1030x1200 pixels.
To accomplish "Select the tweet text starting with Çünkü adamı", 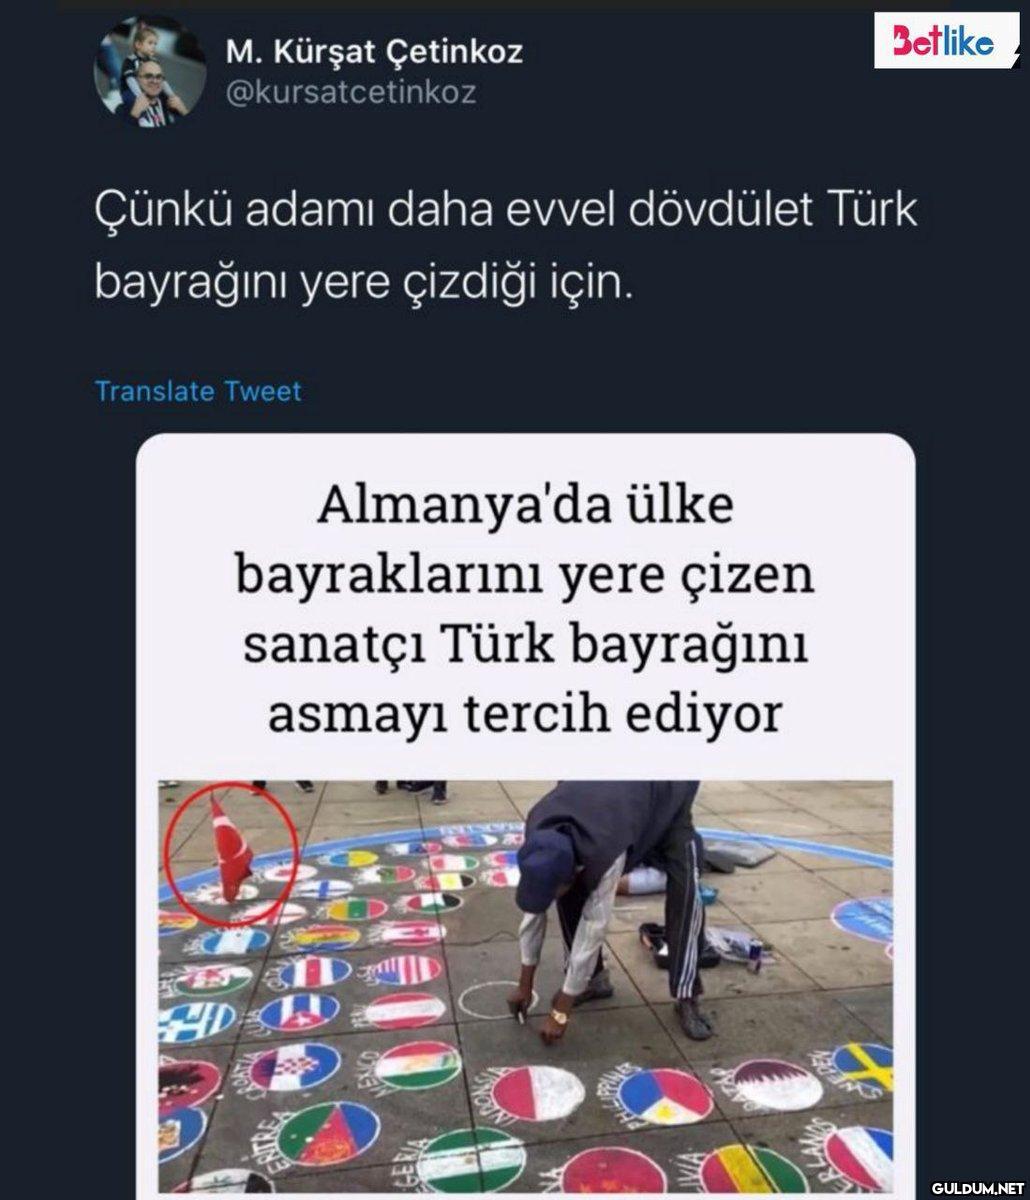I will [x=505, y=248].
